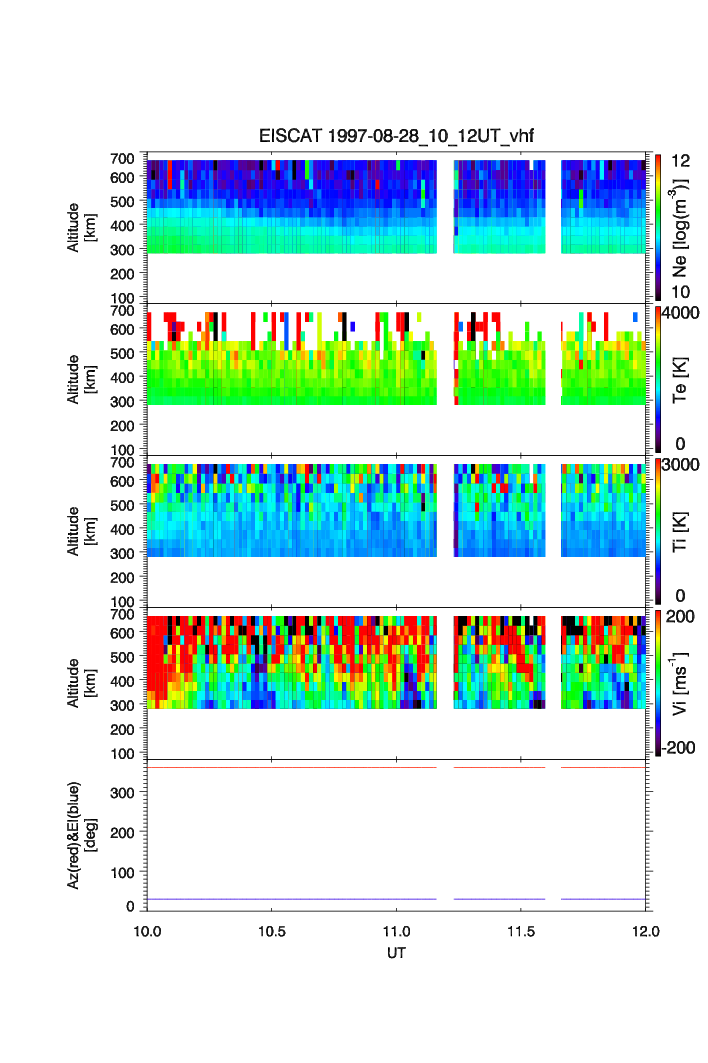Click the 0 value under Te colorbar
The height and width of the screenshot is (1063, 708).
[680, 444]
